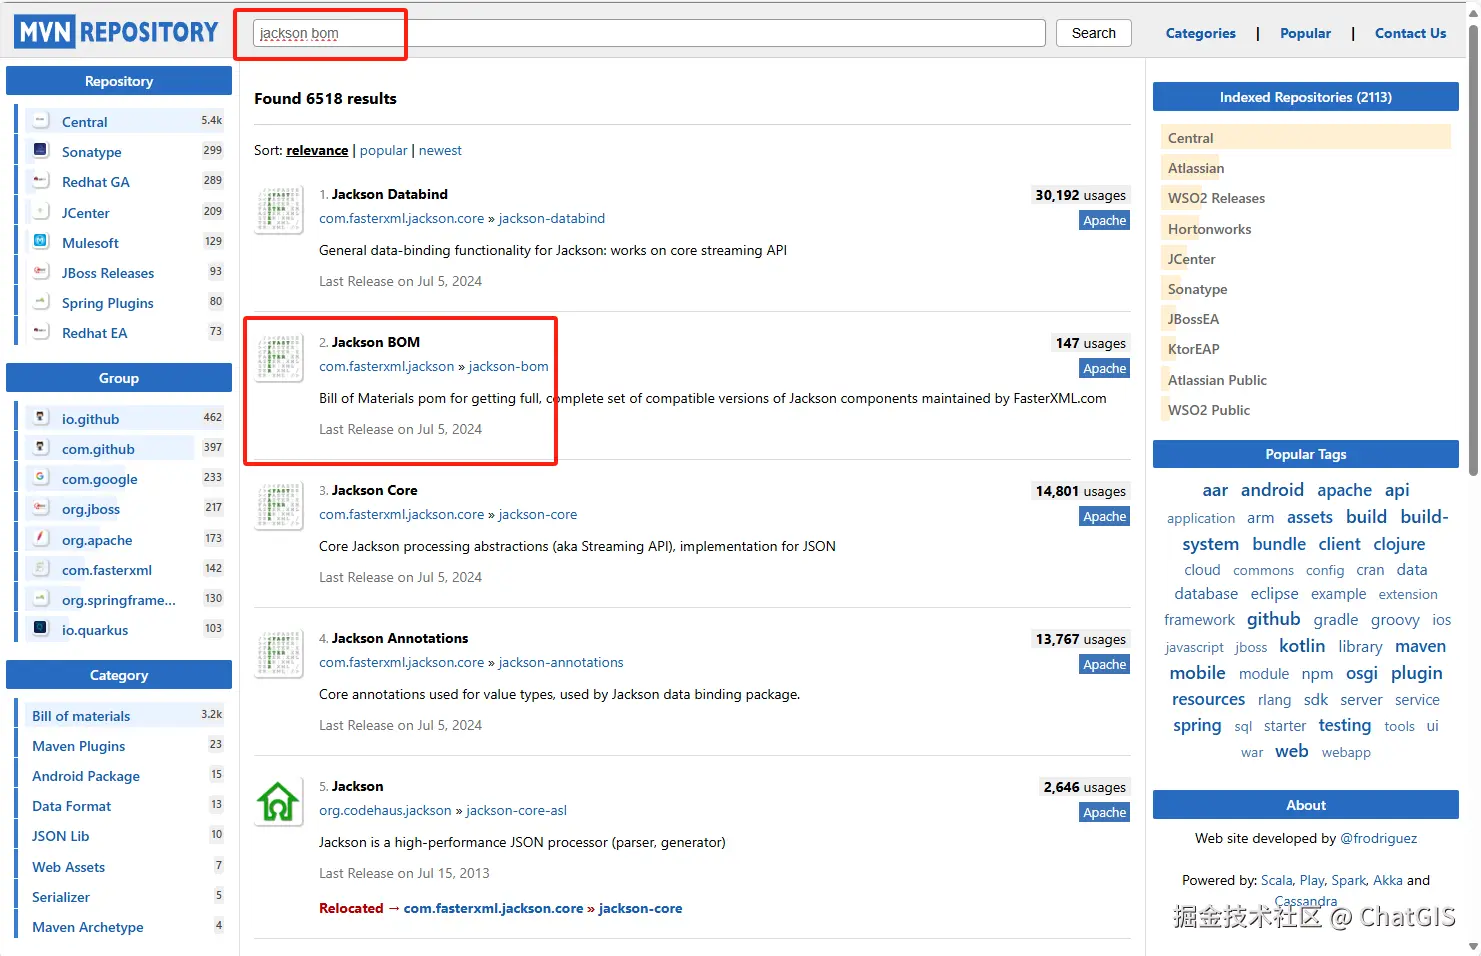Click Apache license tag on Jackson BOM
This screenshot has height=956, width=1481.
[x=1105, y=368]
